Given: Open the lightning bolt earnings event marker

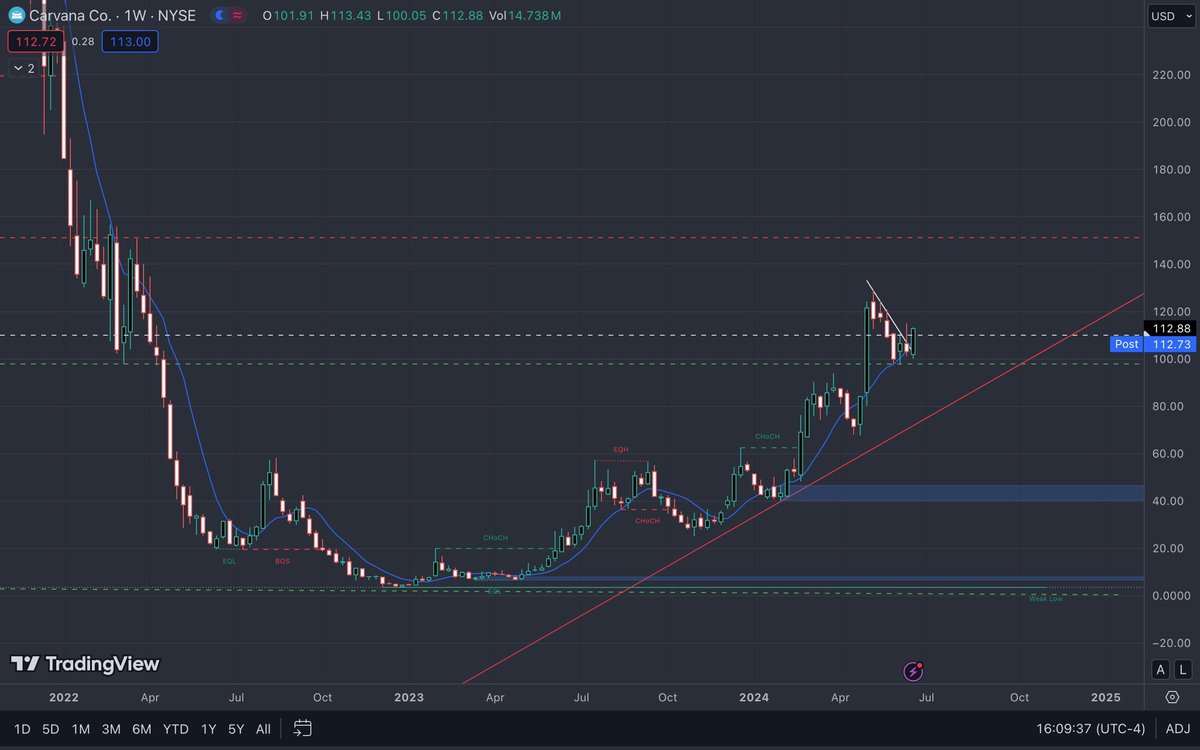Looking at the screenshot, I should (x=913, y=671).
